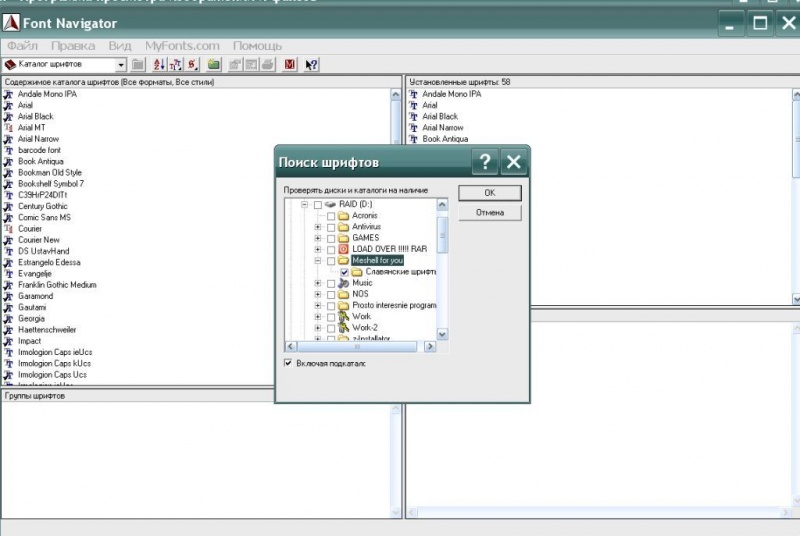
Task: Uncheck the Славянские шрифты folder checkbox
Action: pyautogui.click(x=345, y=272)
